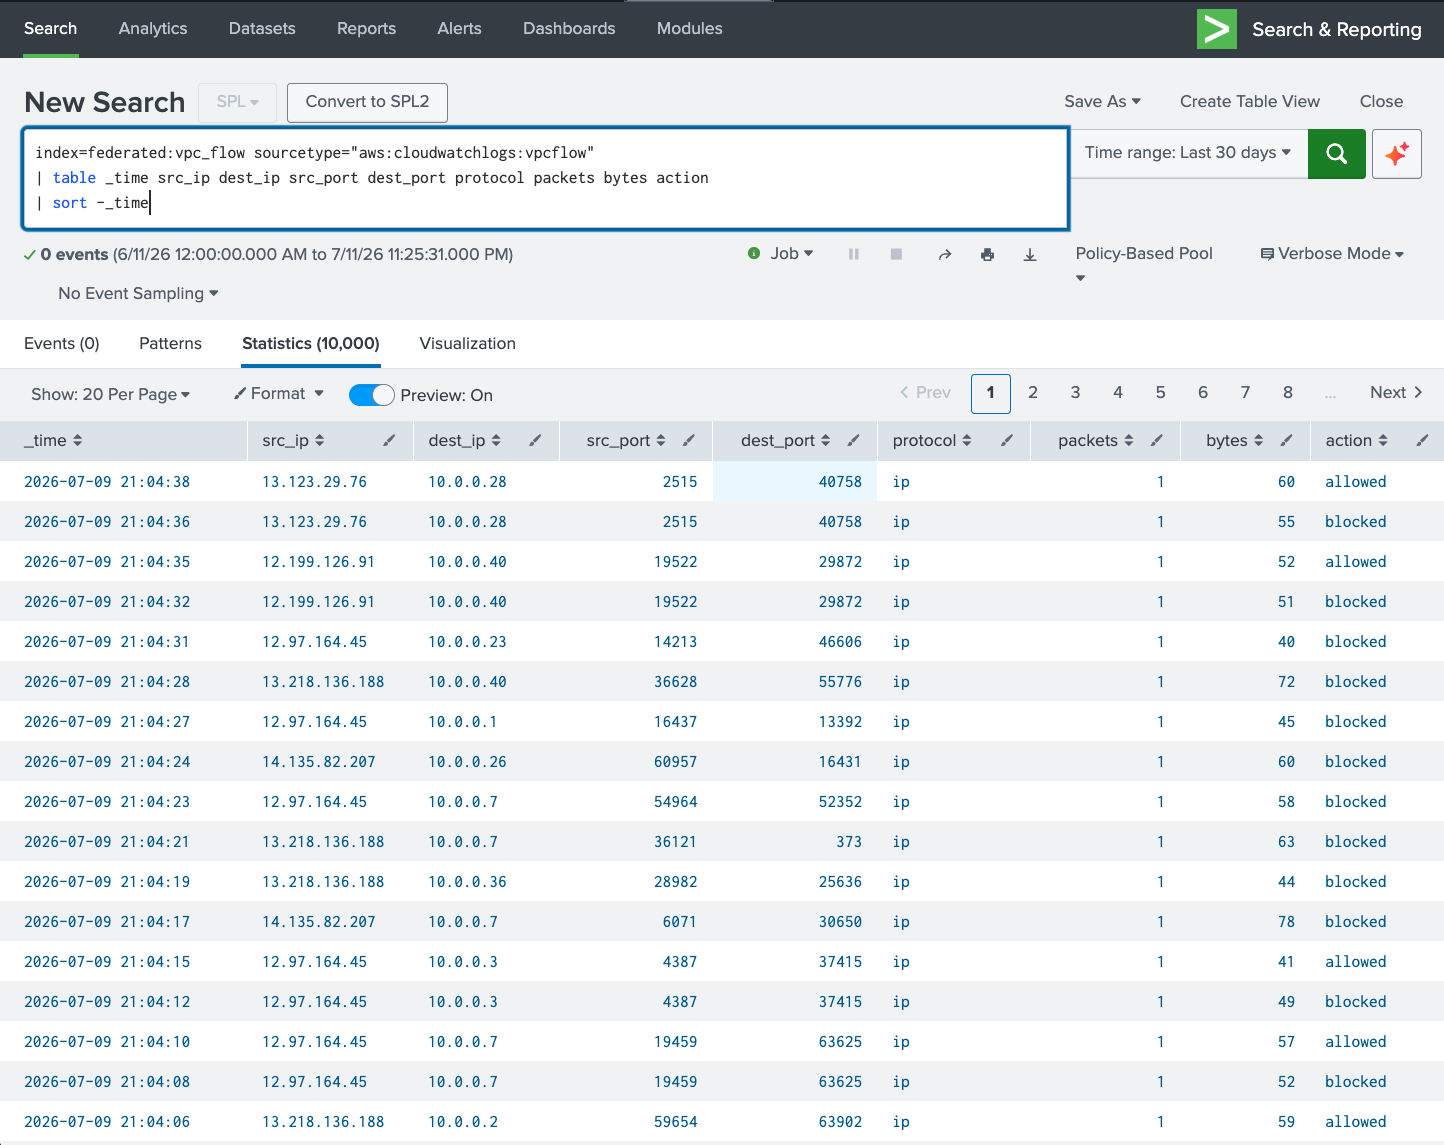Sort by action column header
This screenshot has width=1444, height=1145.
click(x=1357, y=440)
